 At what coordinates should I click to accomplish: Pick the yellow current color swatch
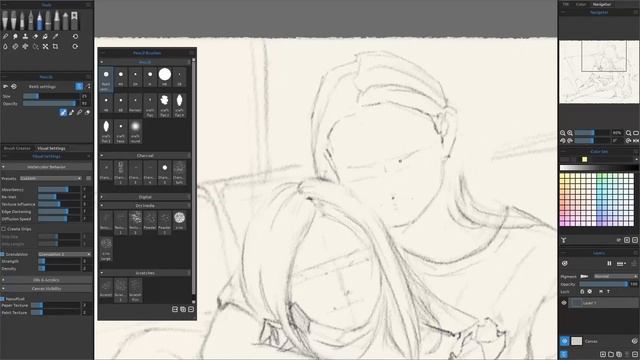pos(584,159)
